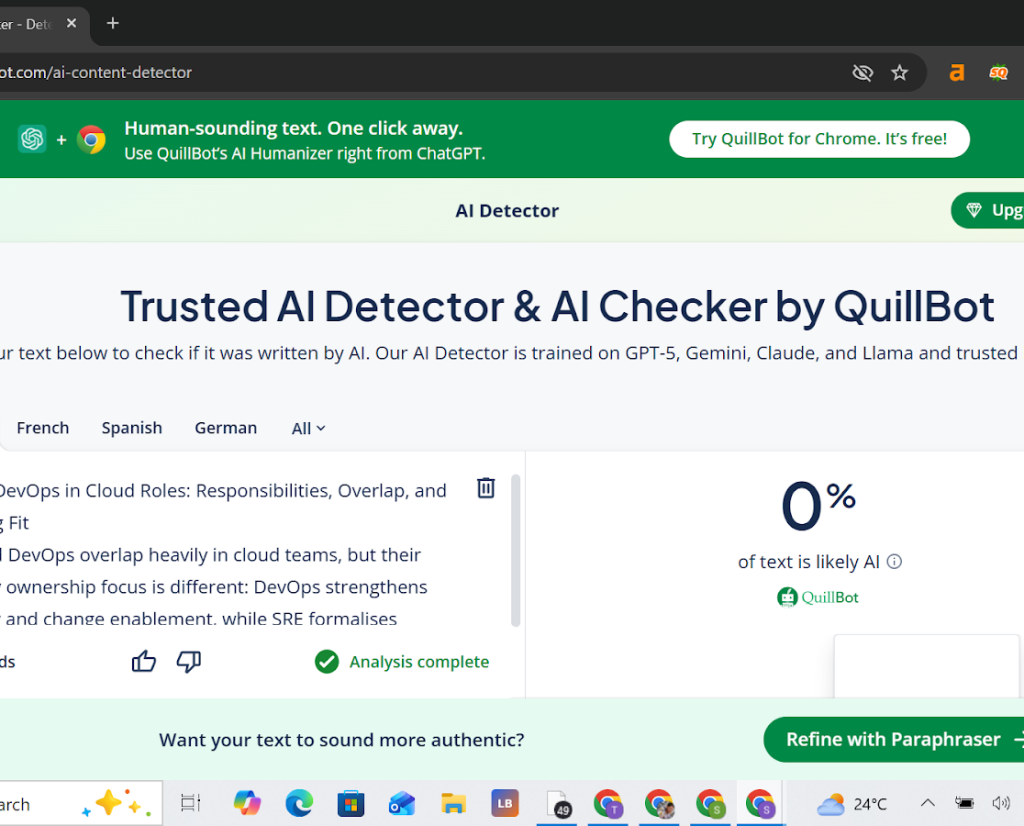Click the info icon beside likely AI
This screenshot has width=1024, height=826.
(x=895, y=562)
